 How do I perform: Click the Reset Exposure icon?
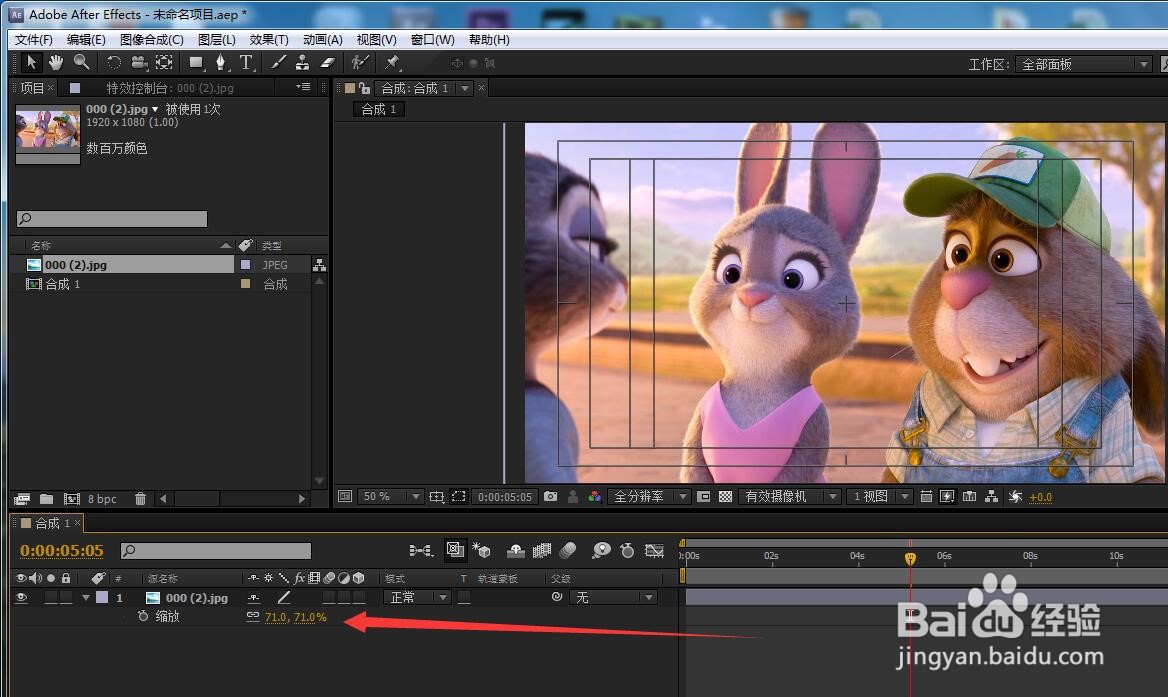1015,497
